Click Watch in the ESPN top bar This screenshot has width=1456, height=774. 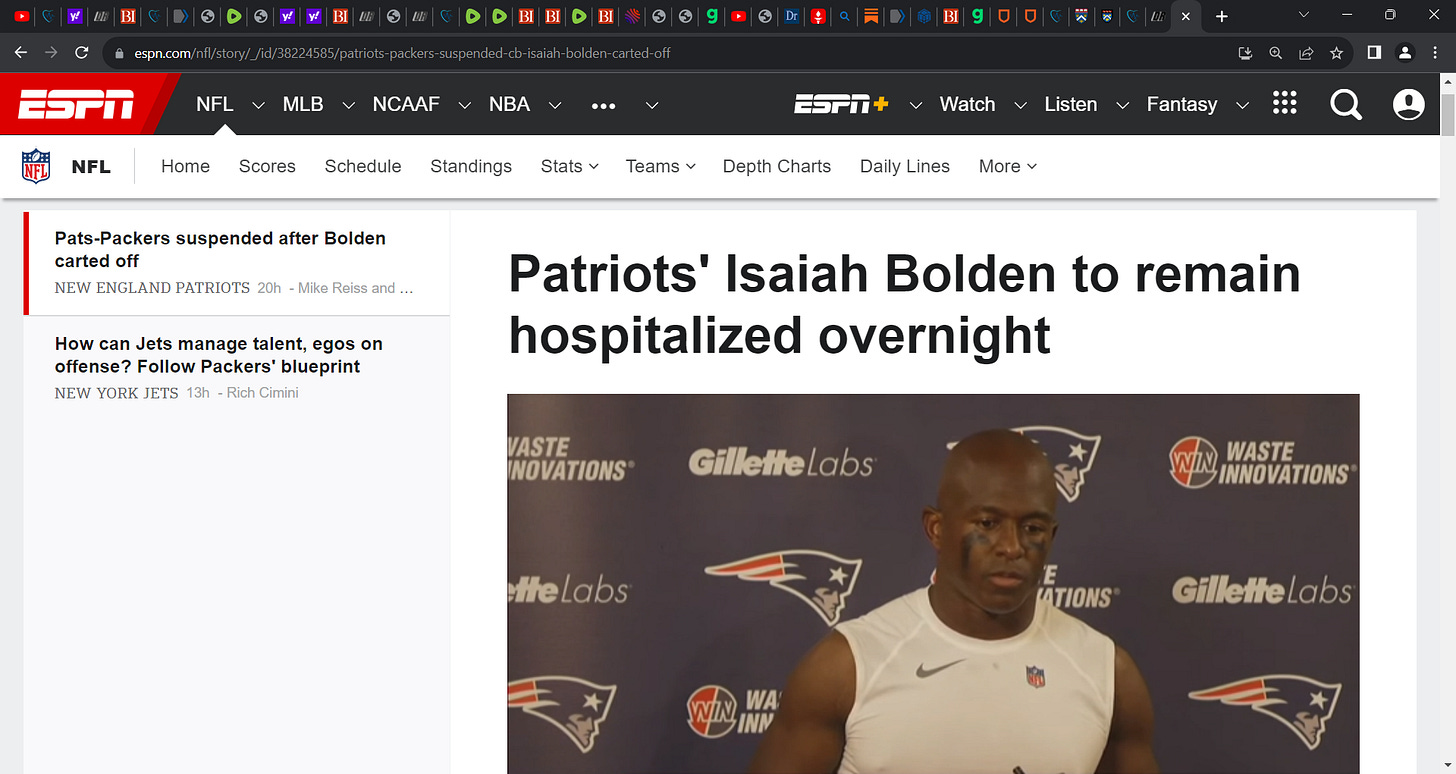[x=967, y=104]
